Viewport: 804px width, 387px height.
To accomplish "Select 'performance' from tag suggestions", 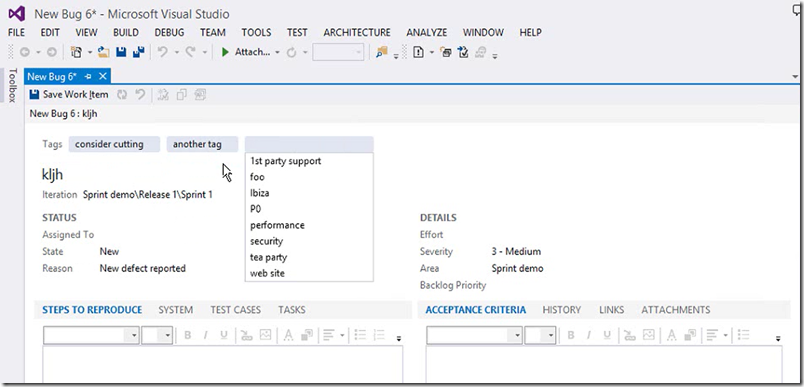I will pyautogui.click(x=309, y=225).
